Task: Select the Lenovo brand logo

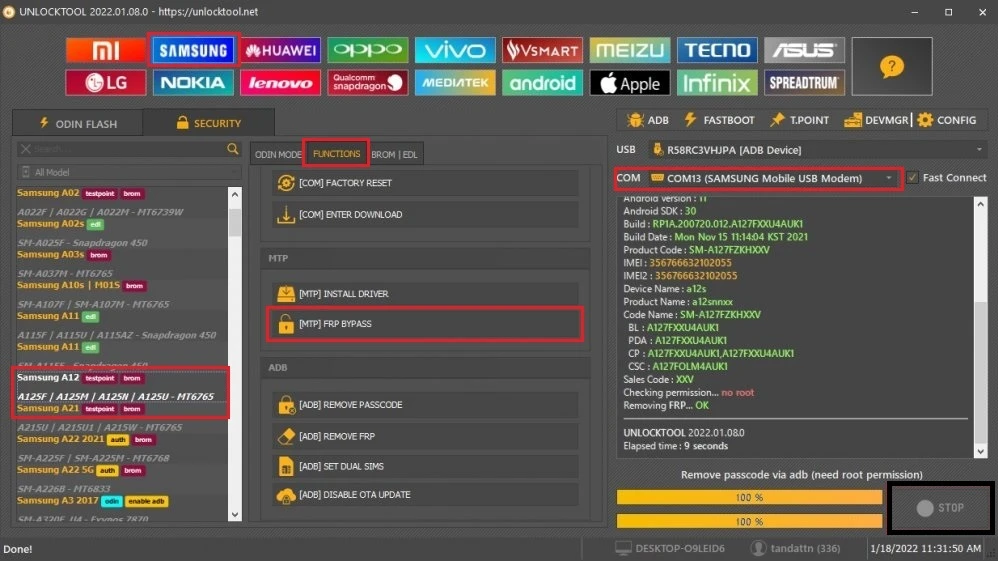Action: coord(280,83)
